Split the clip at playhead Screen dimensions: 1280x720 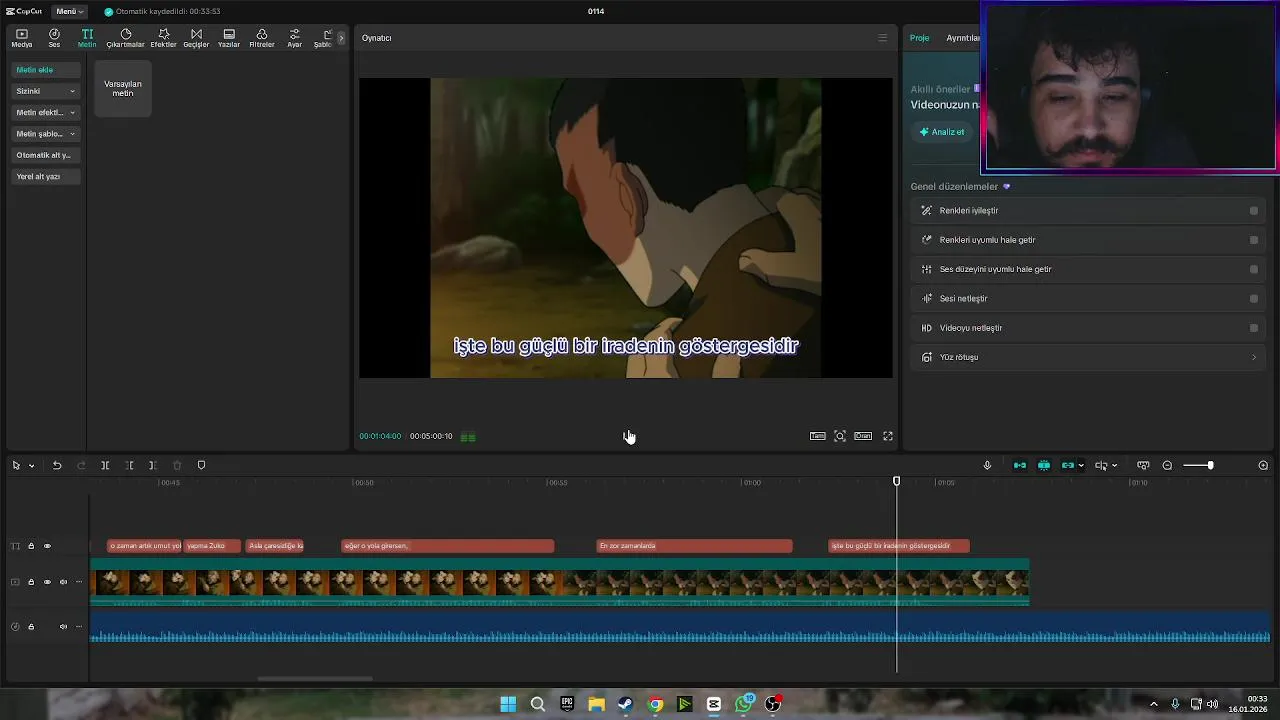pyautogui.click(x=105, y=465)
